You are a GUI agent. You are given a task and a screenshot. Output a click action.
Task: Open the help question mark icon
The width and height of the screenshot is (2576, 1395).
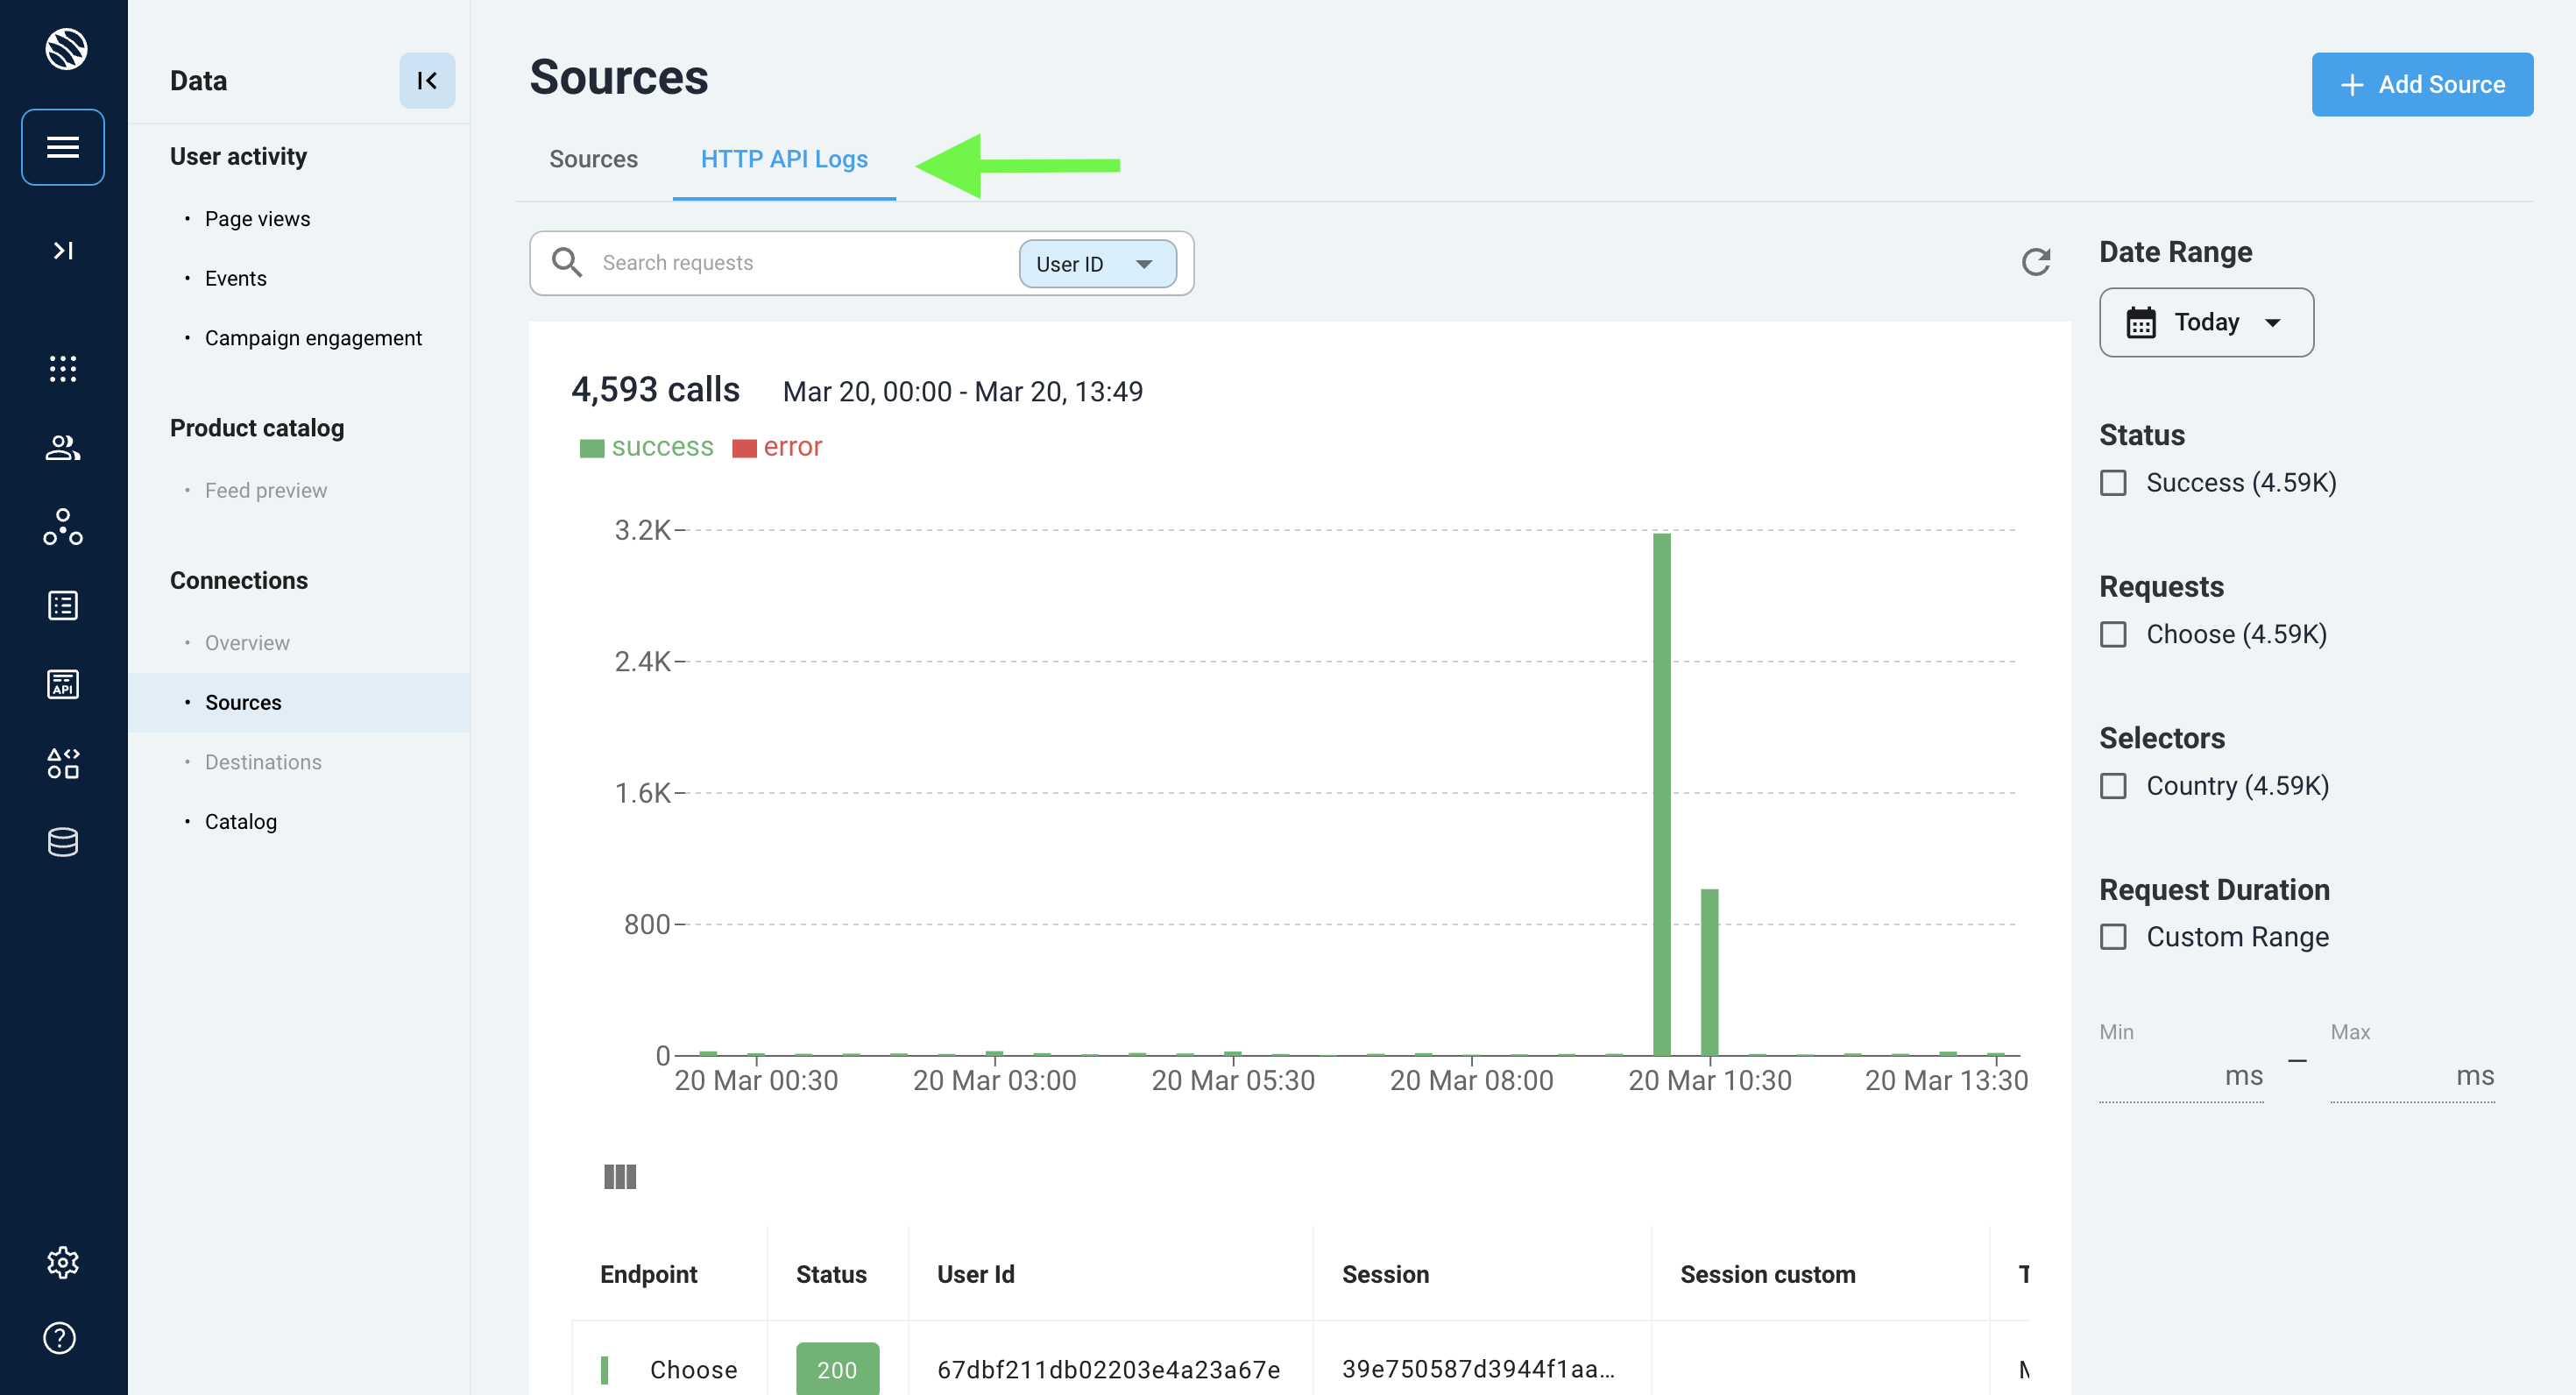pyautogui.click(x=60, y=1337)
